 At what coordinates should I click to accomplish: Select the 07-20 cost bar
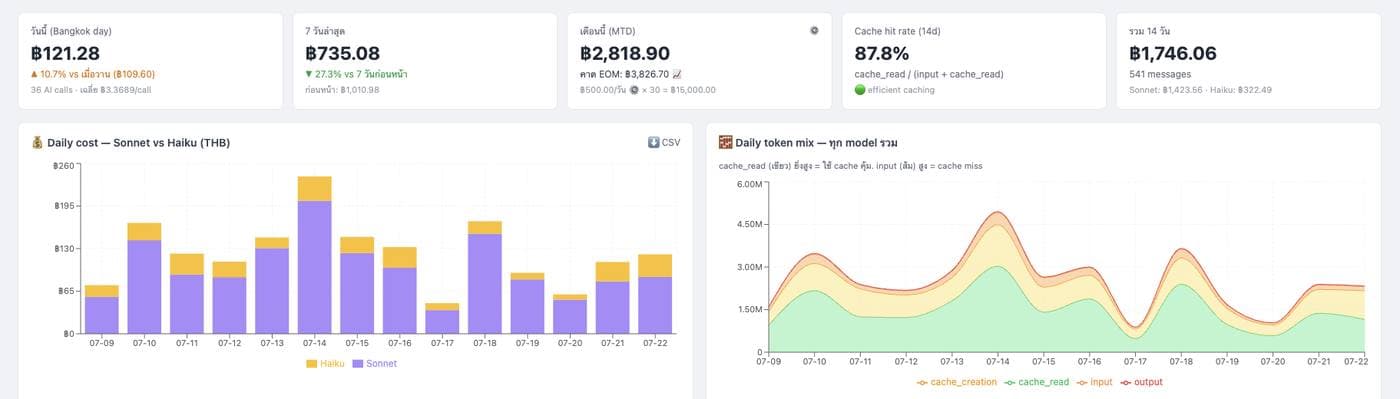tap(570, 314)
